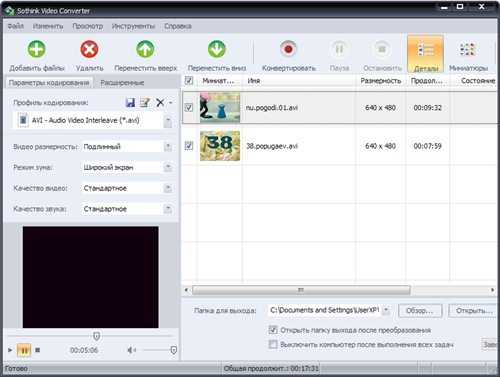
Task: Switch to Миниатюры thumbnails view icon
Action: (x=467, y=49)
